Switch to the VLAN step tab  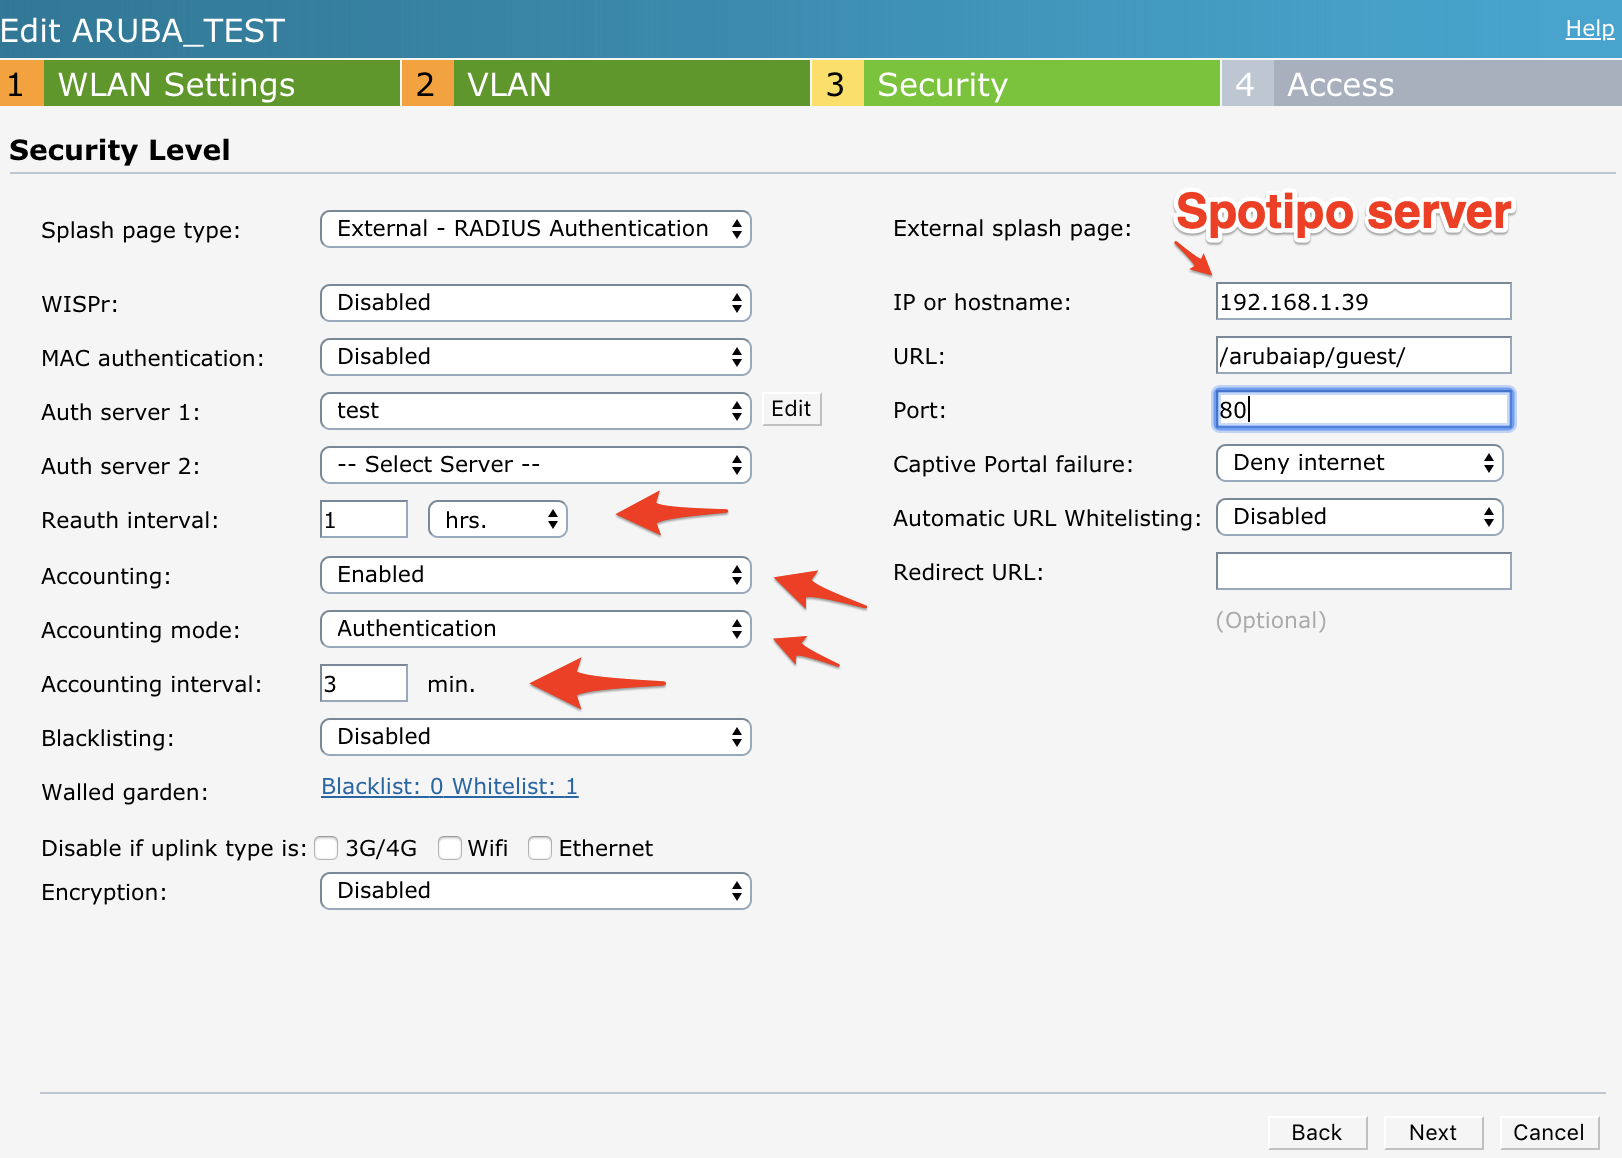click(606, 84)
